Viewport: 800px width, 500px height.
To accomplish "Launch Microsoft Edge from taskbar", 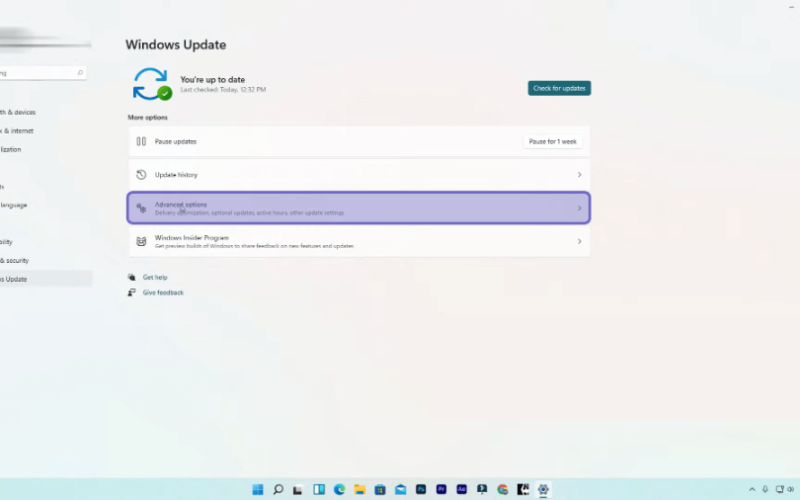I will click(x=339, y=489).
